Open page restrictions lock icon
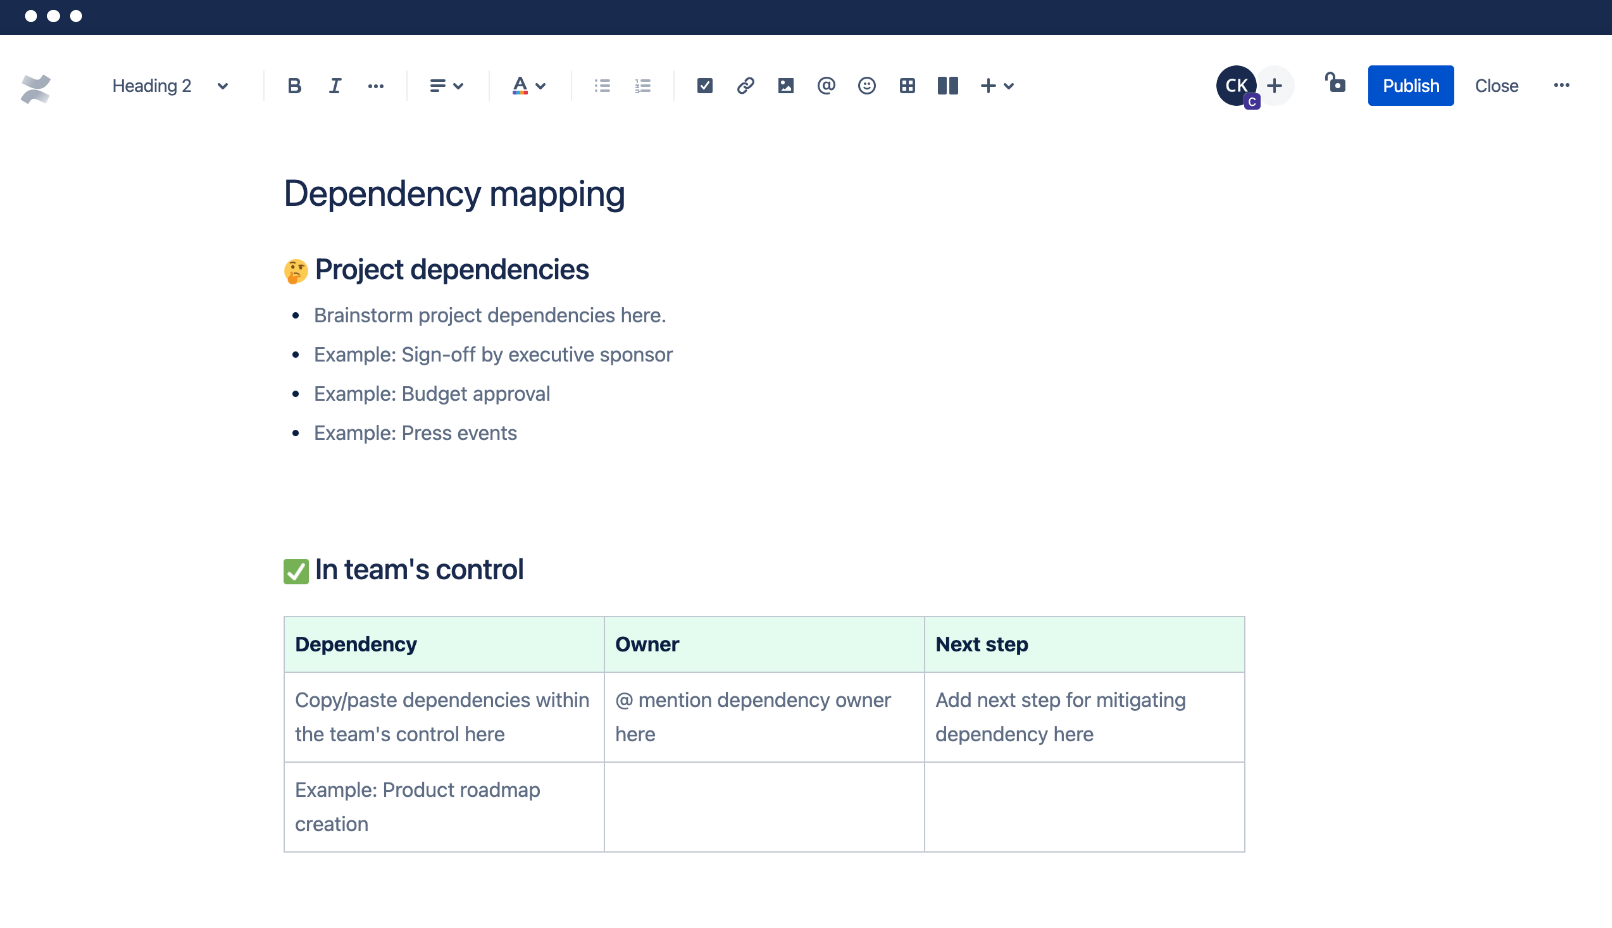The height and width of the screenshot is (928, 1612). coord(1335,83)
